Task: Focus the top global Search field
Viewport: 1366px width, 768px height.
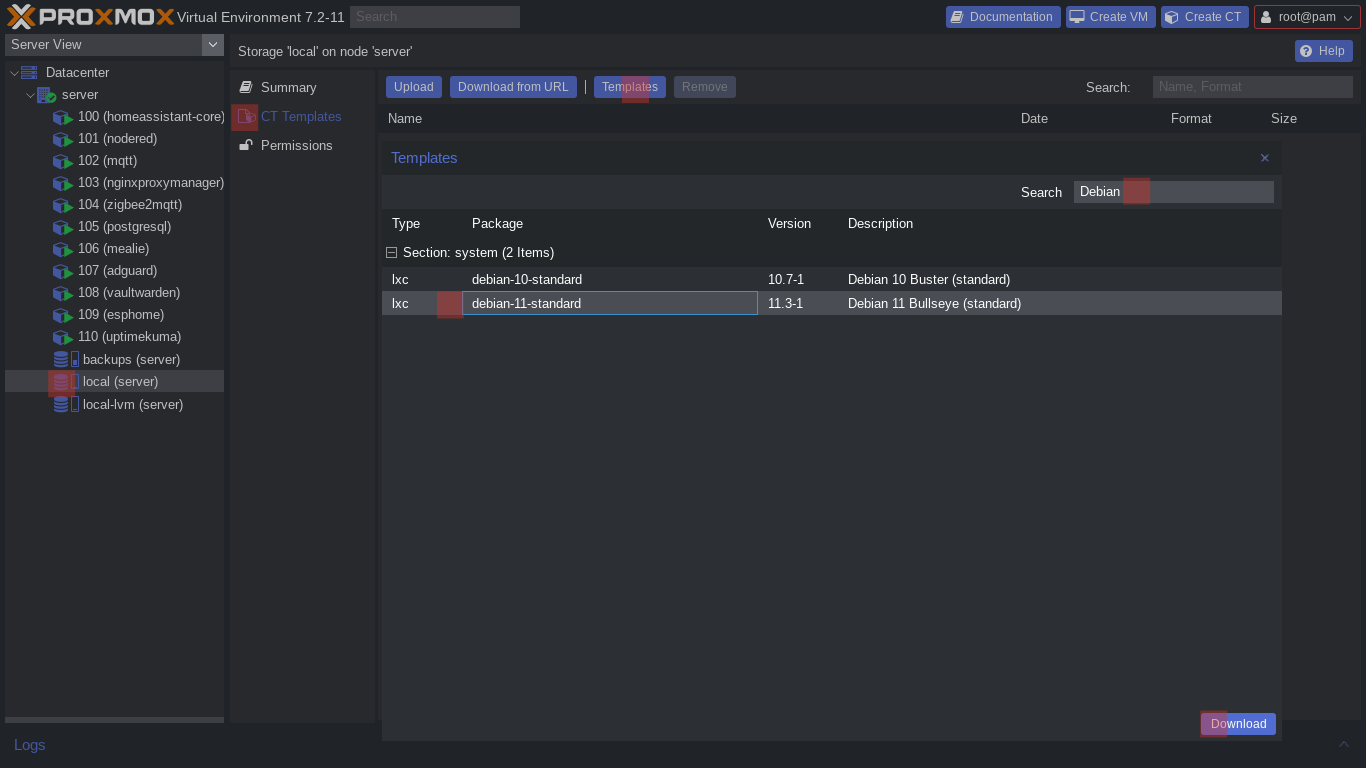Action: click(435, 16)
